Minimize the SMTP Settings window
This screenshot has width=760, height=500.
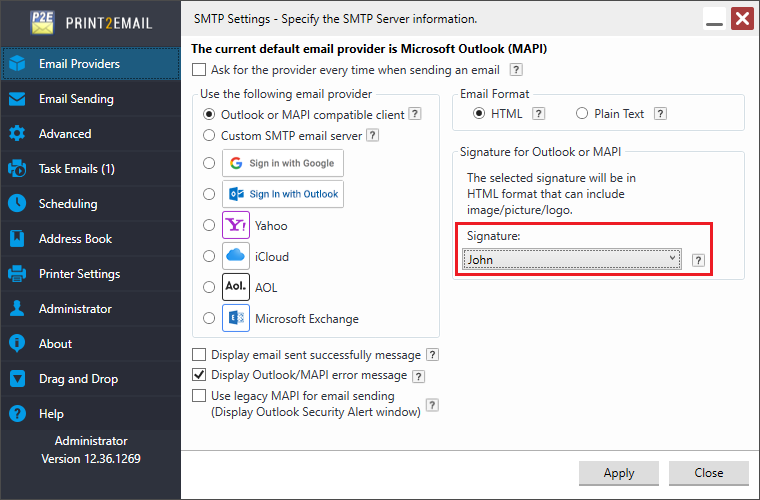pyautogui.click(x=714, y=19)
